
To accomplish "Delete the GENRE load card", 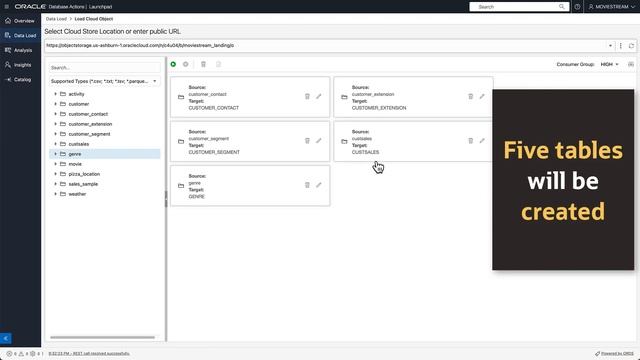I will click(307, 185).
